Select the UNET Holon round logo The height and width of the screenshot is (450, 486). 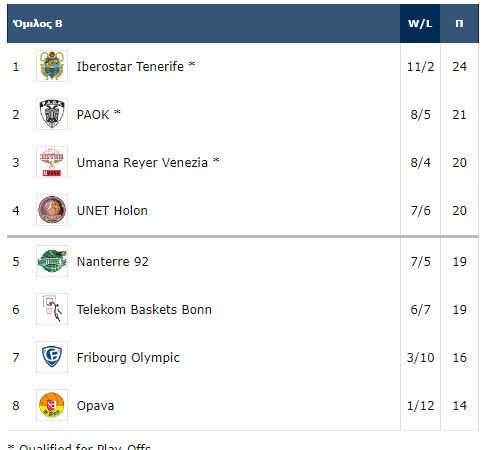52,210
